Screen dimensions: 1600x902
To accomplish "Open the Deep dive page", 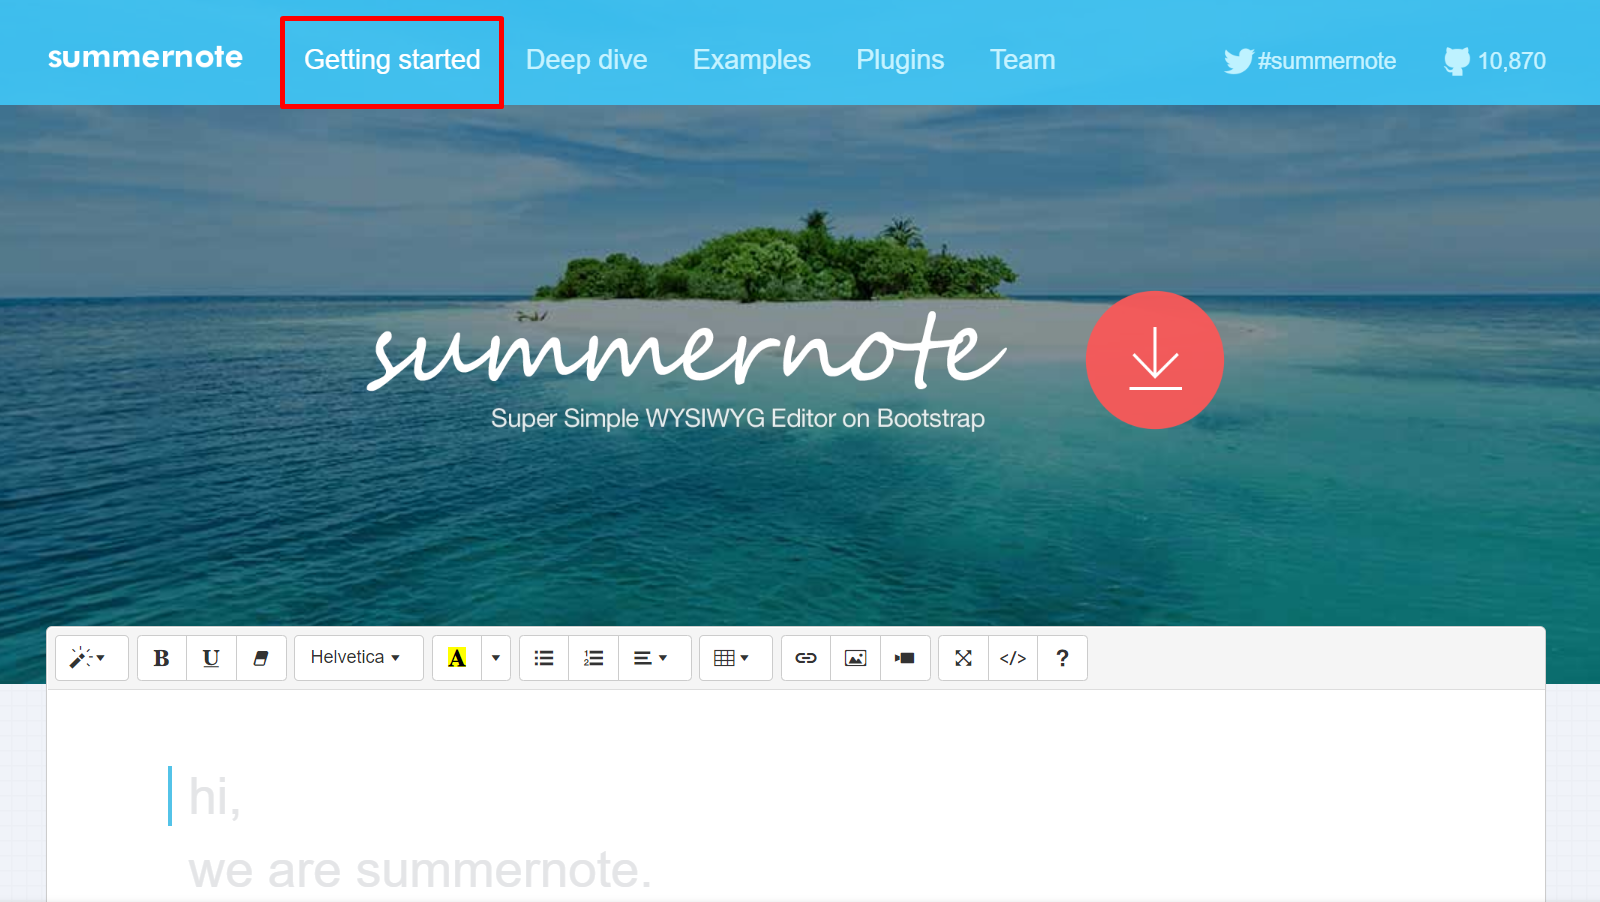I will tap(587, 60).
